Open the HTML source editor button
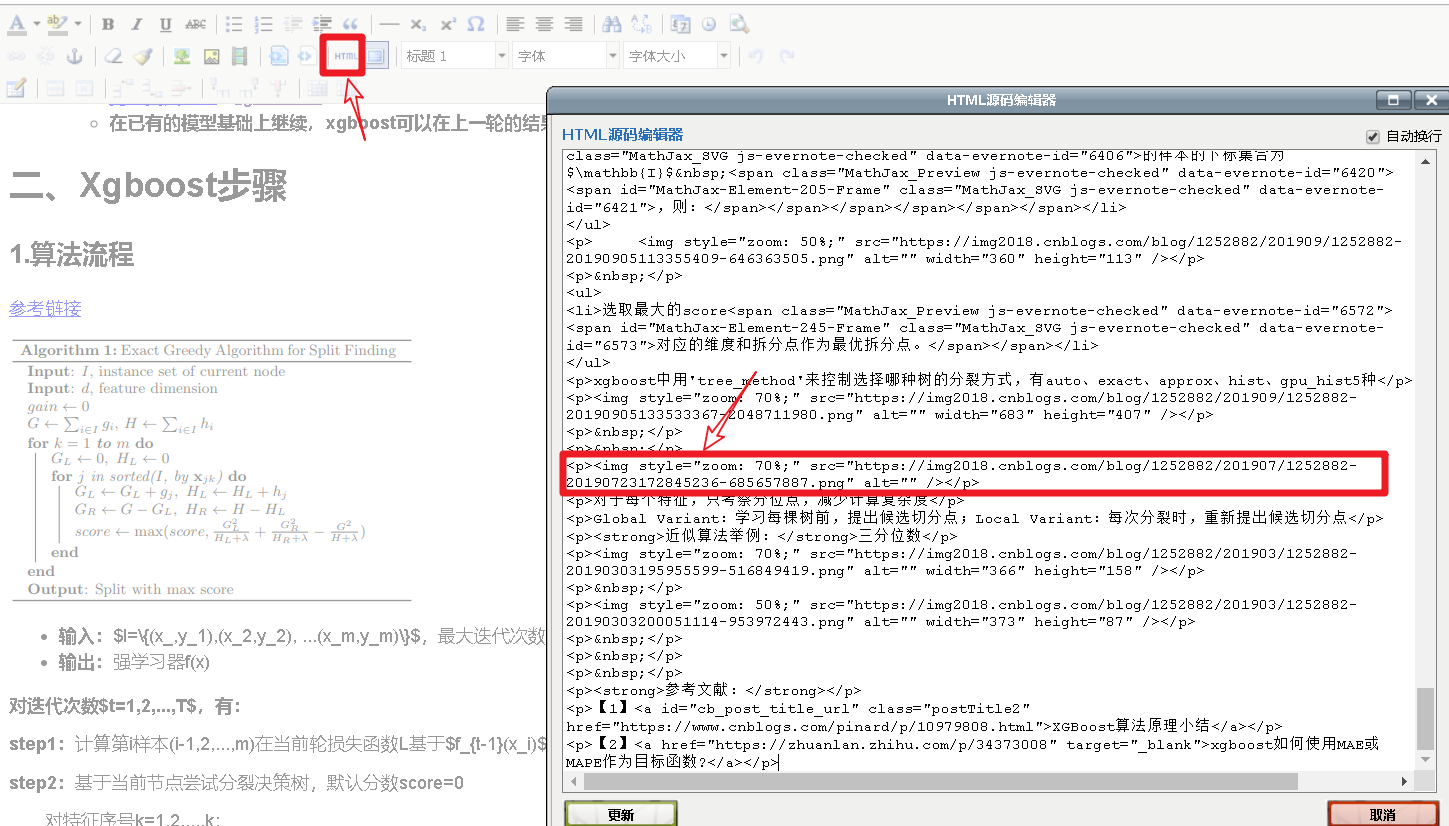1449x826 pixels. pyautogui.click(x=346, y=56)
